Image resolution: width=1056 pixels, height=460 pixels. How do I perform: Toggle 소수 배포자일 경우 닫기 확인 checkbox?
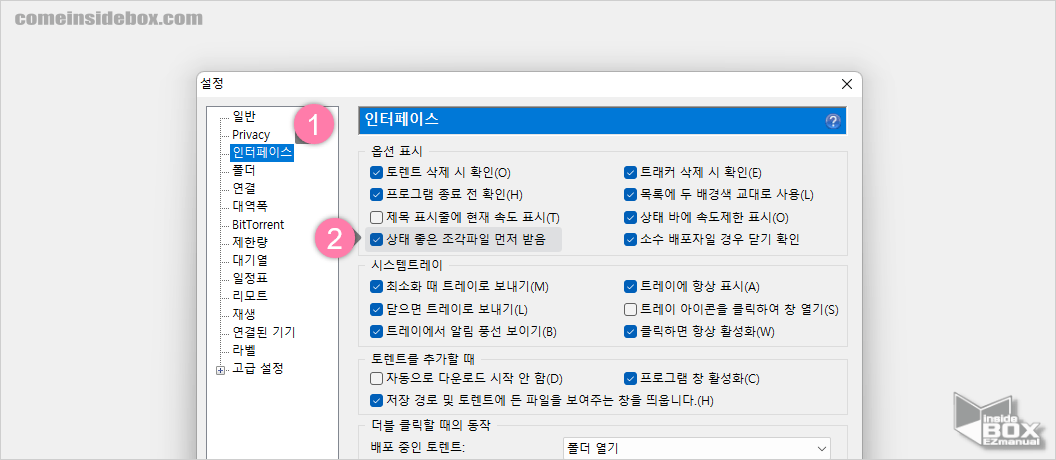pyautogui.click(x=630, y=239)
